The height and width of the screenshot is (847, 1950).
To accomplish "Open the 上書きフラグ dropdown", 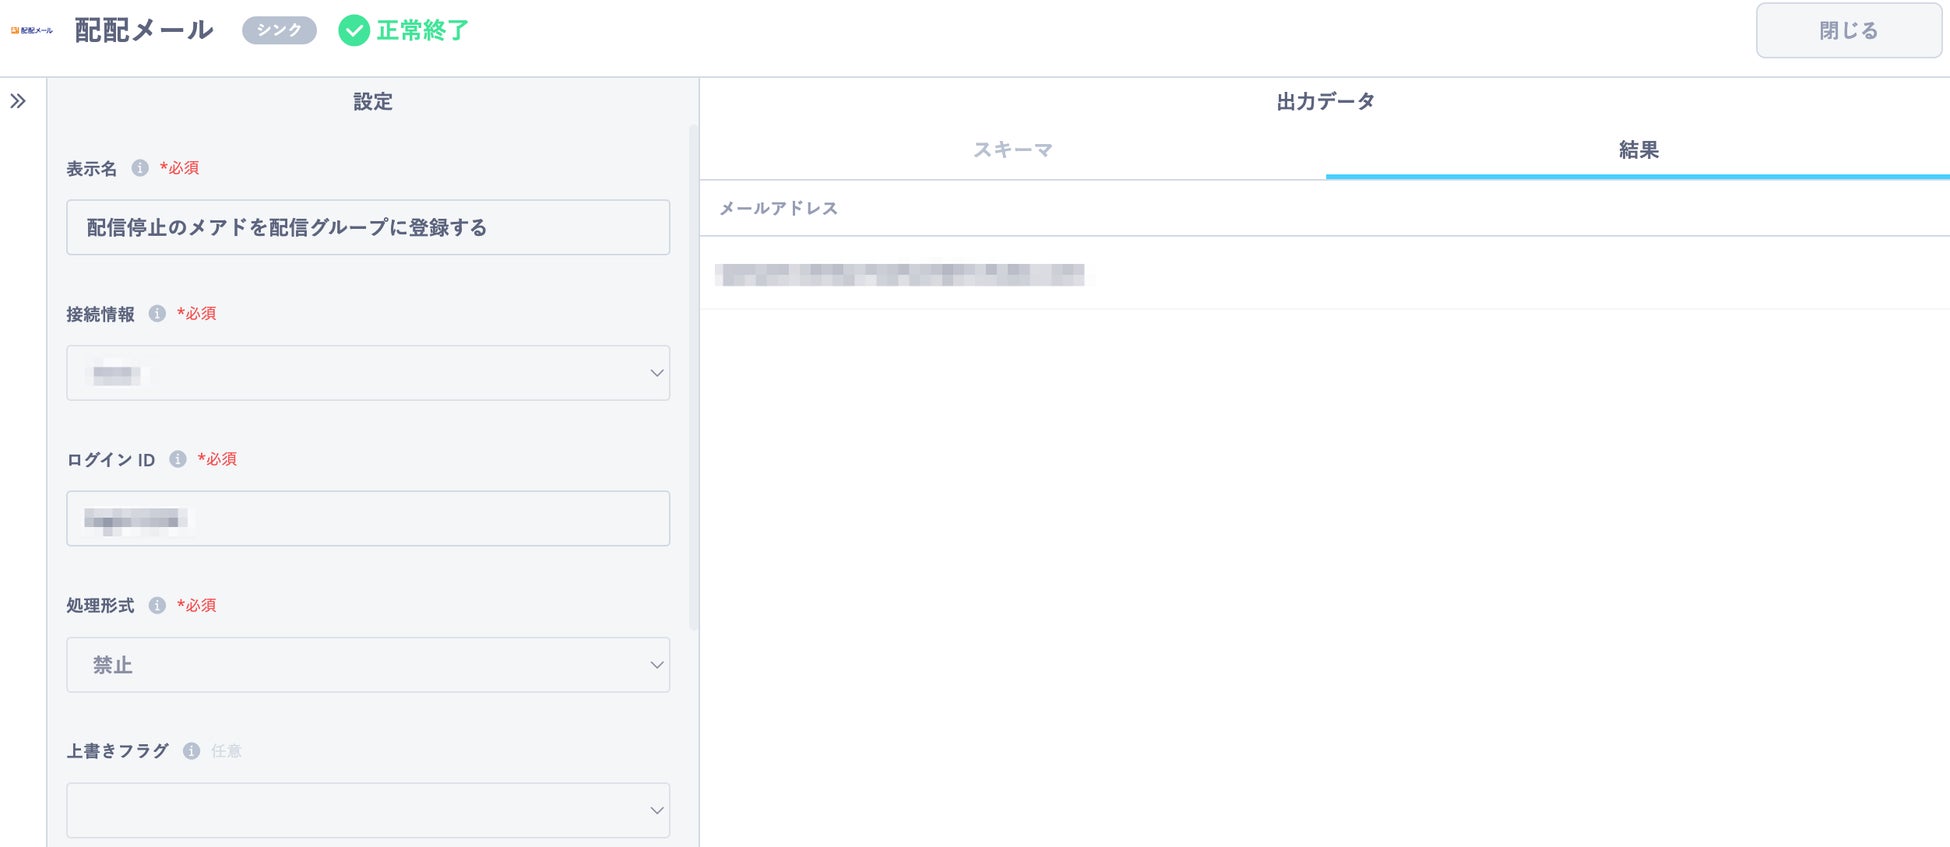I will [368, 810].
